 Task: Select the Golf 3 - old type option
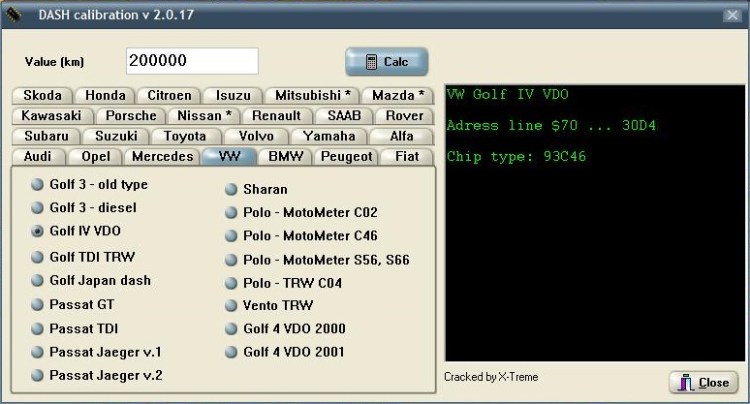pos(38,185)
